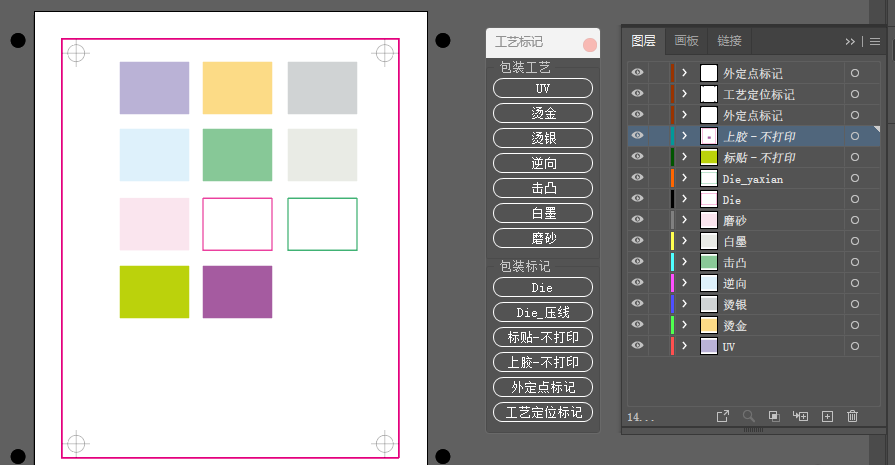Click the Create New Sublayer icon

click(x=800, y=417)
